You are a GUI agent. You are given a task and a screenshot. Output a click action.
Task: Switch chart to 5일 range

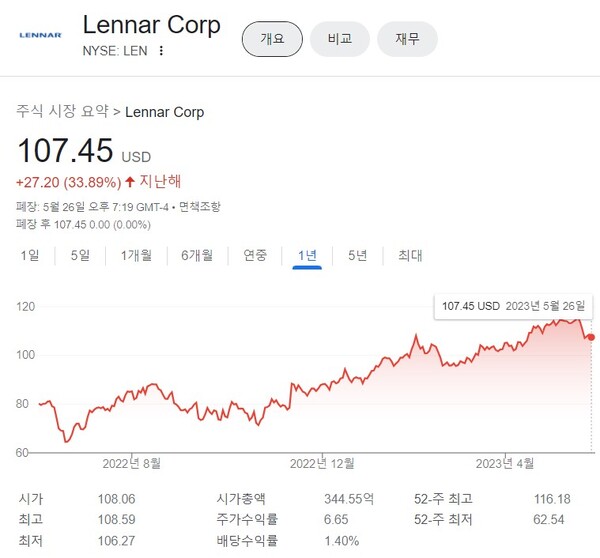click(x=80, y=256)
